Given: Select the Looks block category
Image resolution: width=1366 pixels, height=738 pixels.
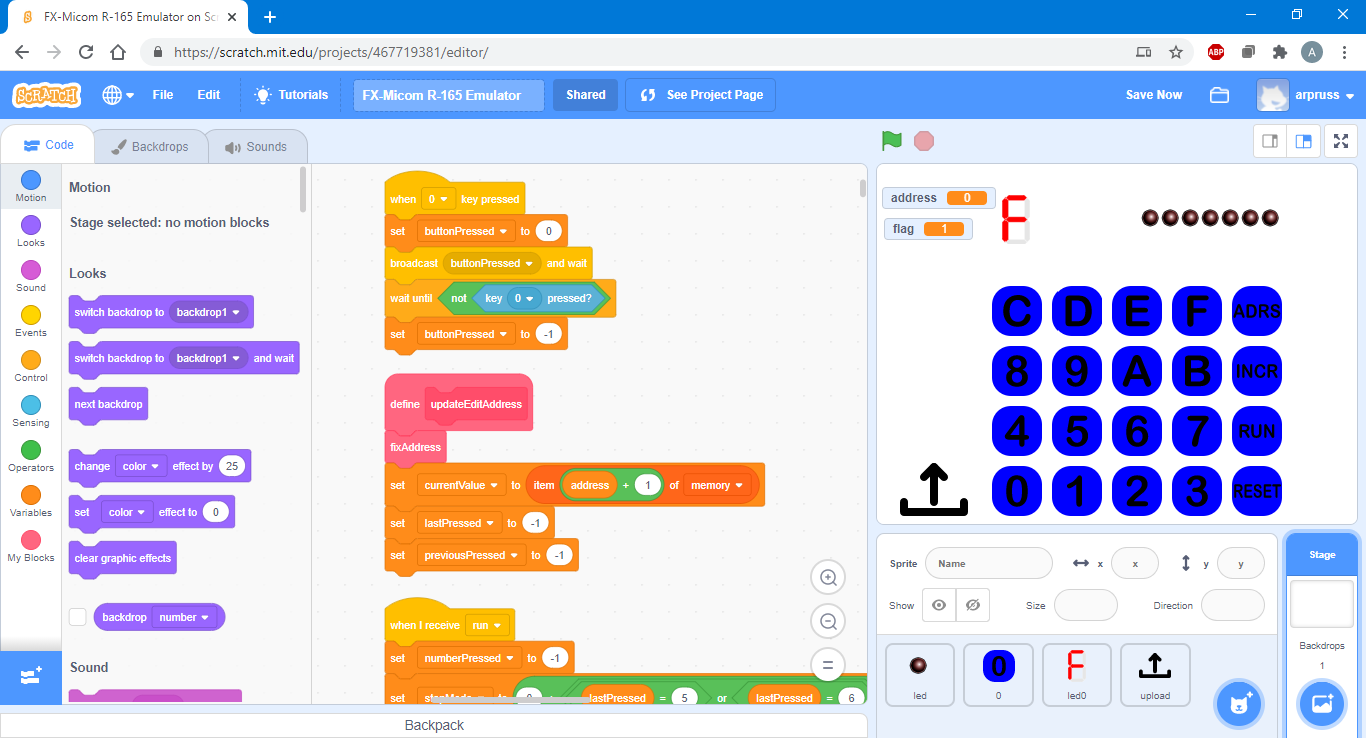Looking at the screenshot, I should tap(31, 231).
